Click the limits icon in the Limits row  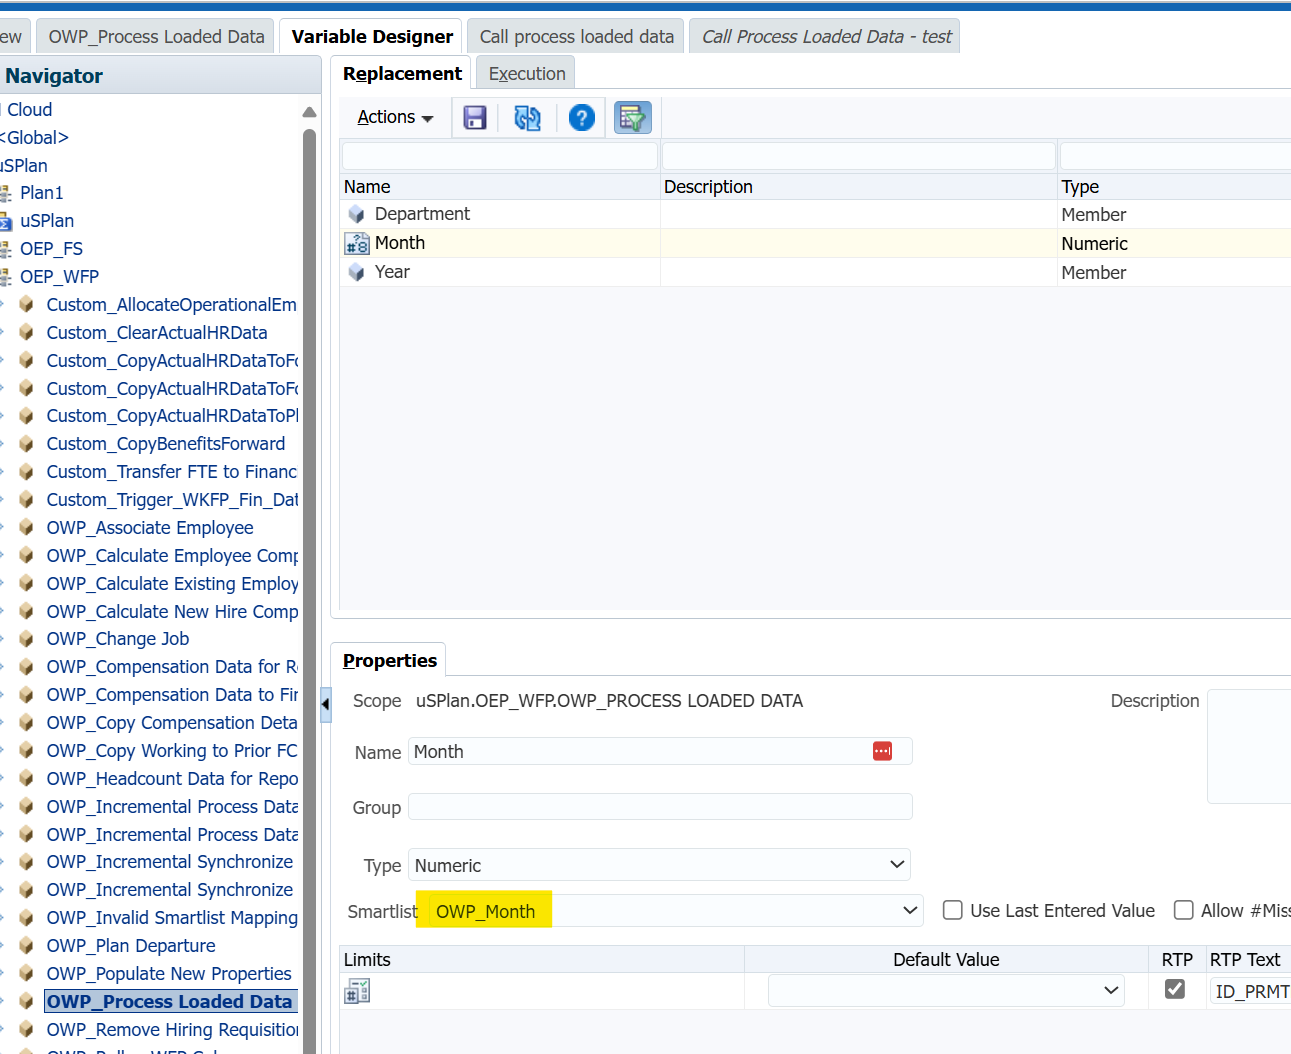pos(357,990)
